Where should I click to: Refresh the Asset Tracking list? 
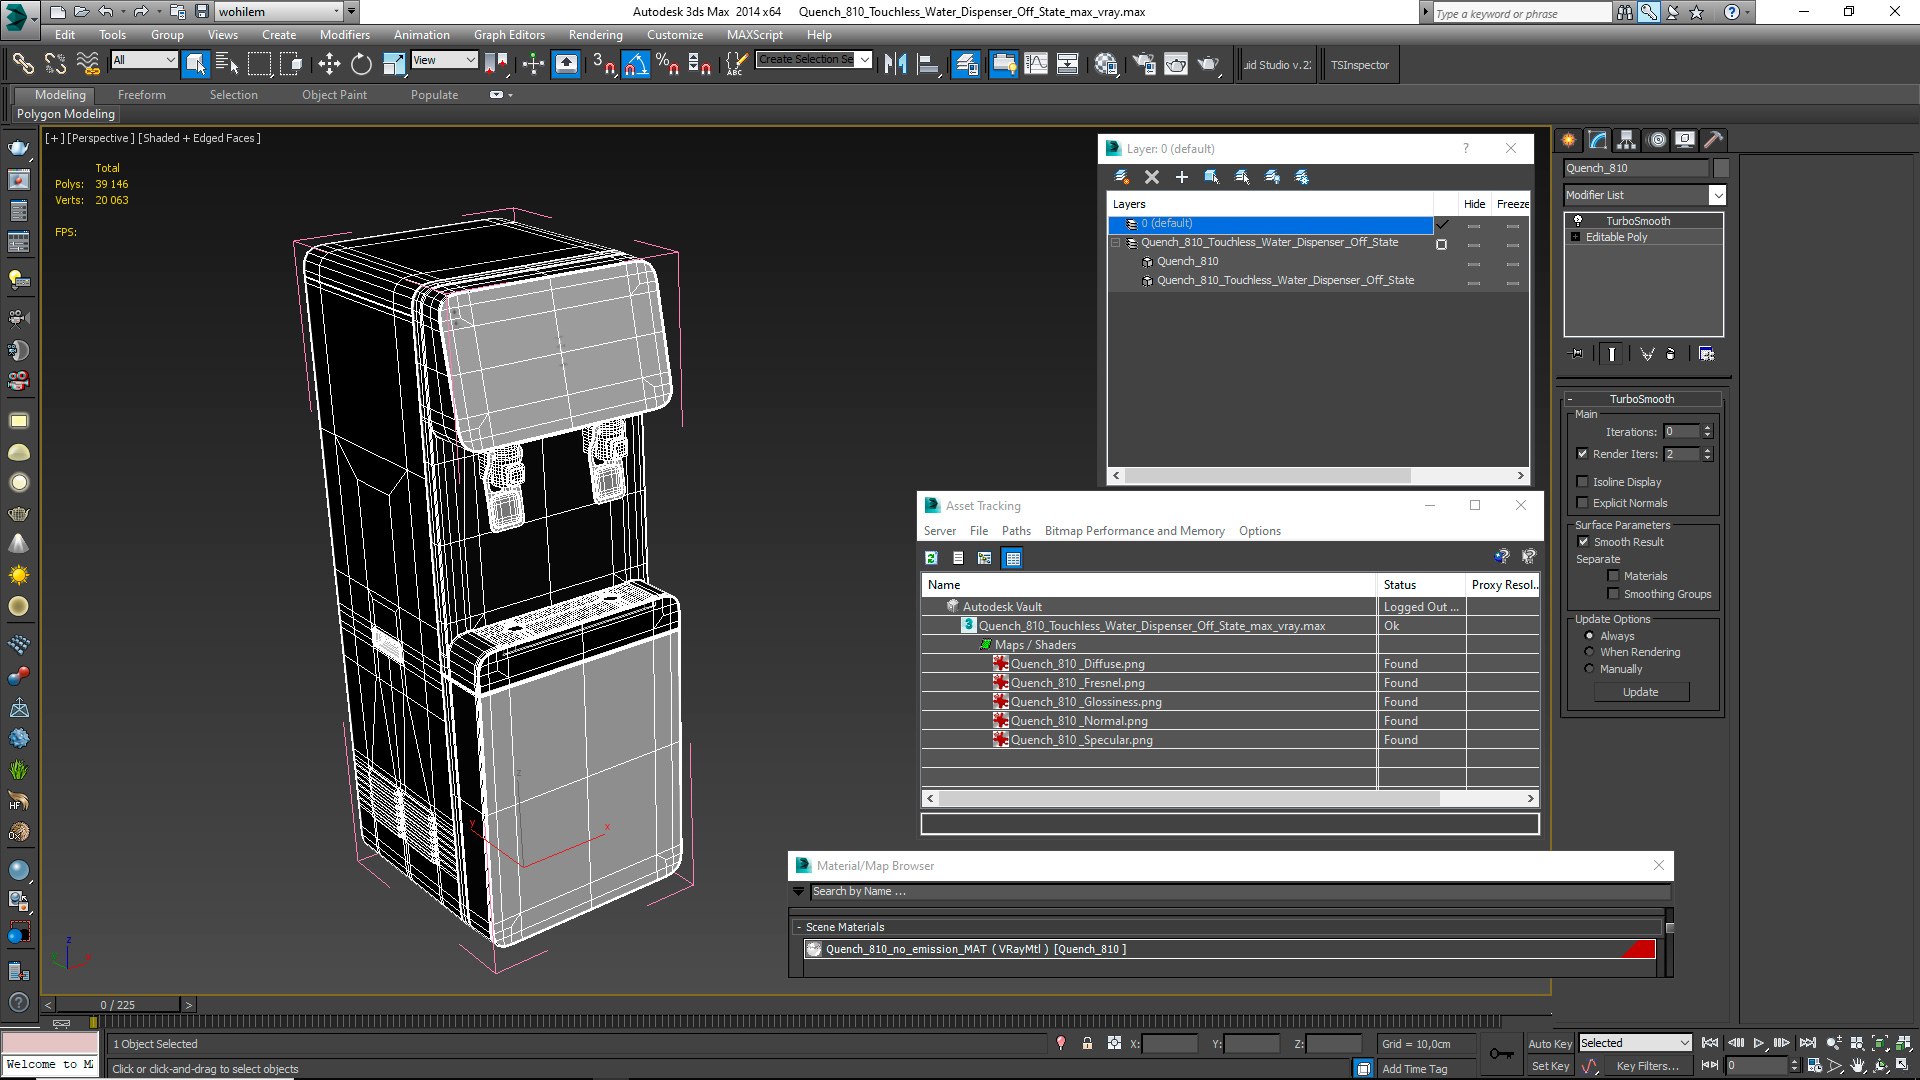click(x=931, y=558)
